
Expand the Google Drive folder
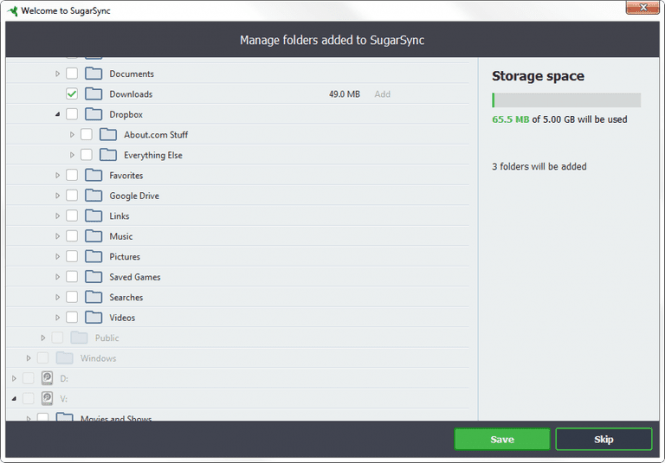58,196
